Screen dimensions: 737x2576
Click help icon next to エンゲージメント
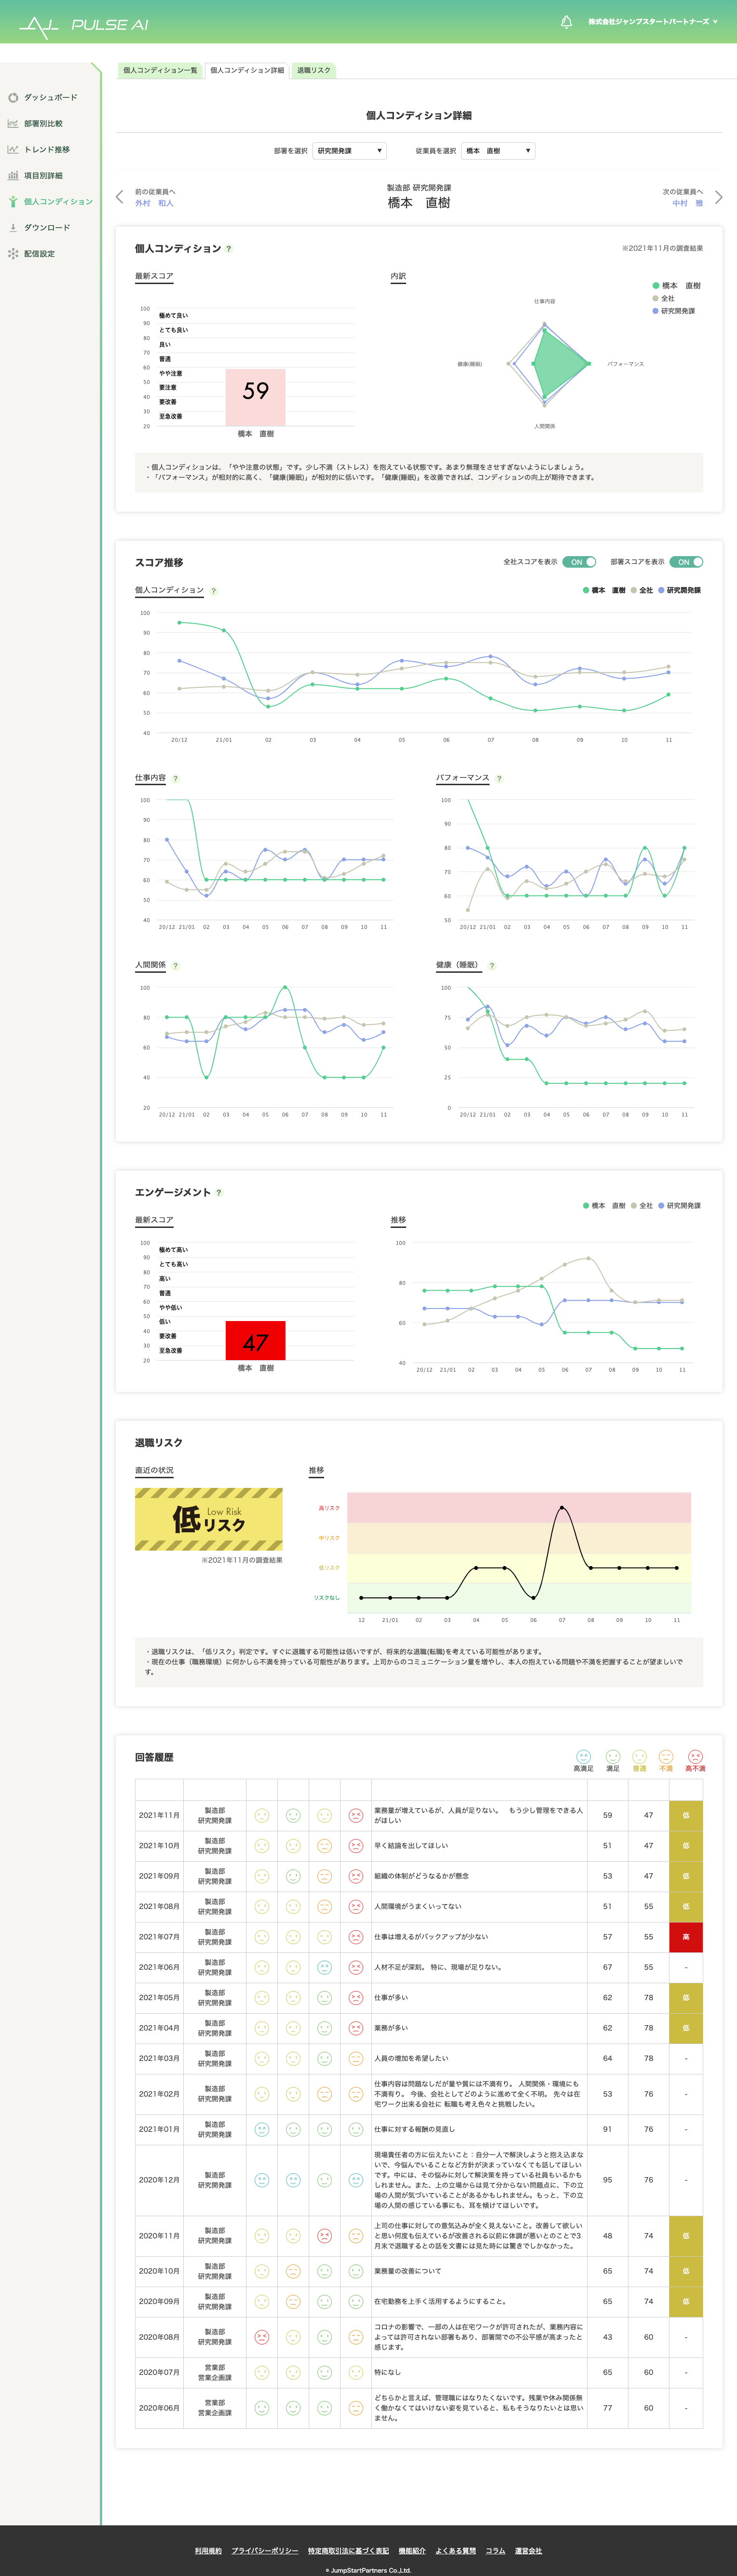pos(219,1193)
